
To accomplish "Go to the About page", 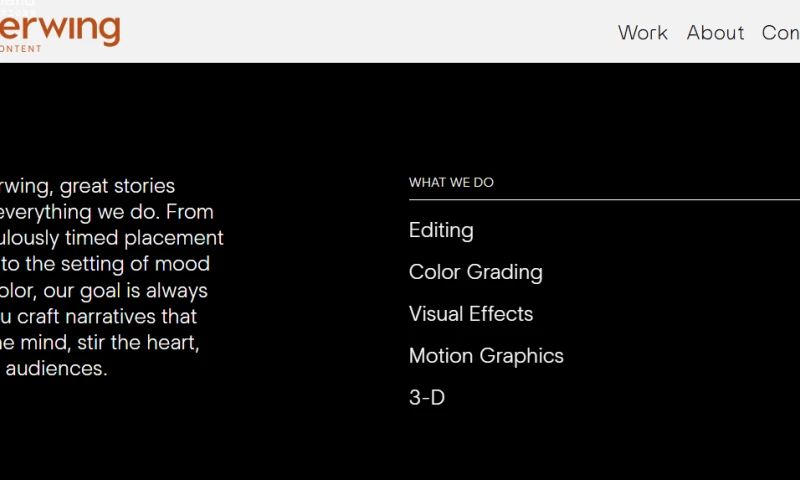I will (715, 32).
